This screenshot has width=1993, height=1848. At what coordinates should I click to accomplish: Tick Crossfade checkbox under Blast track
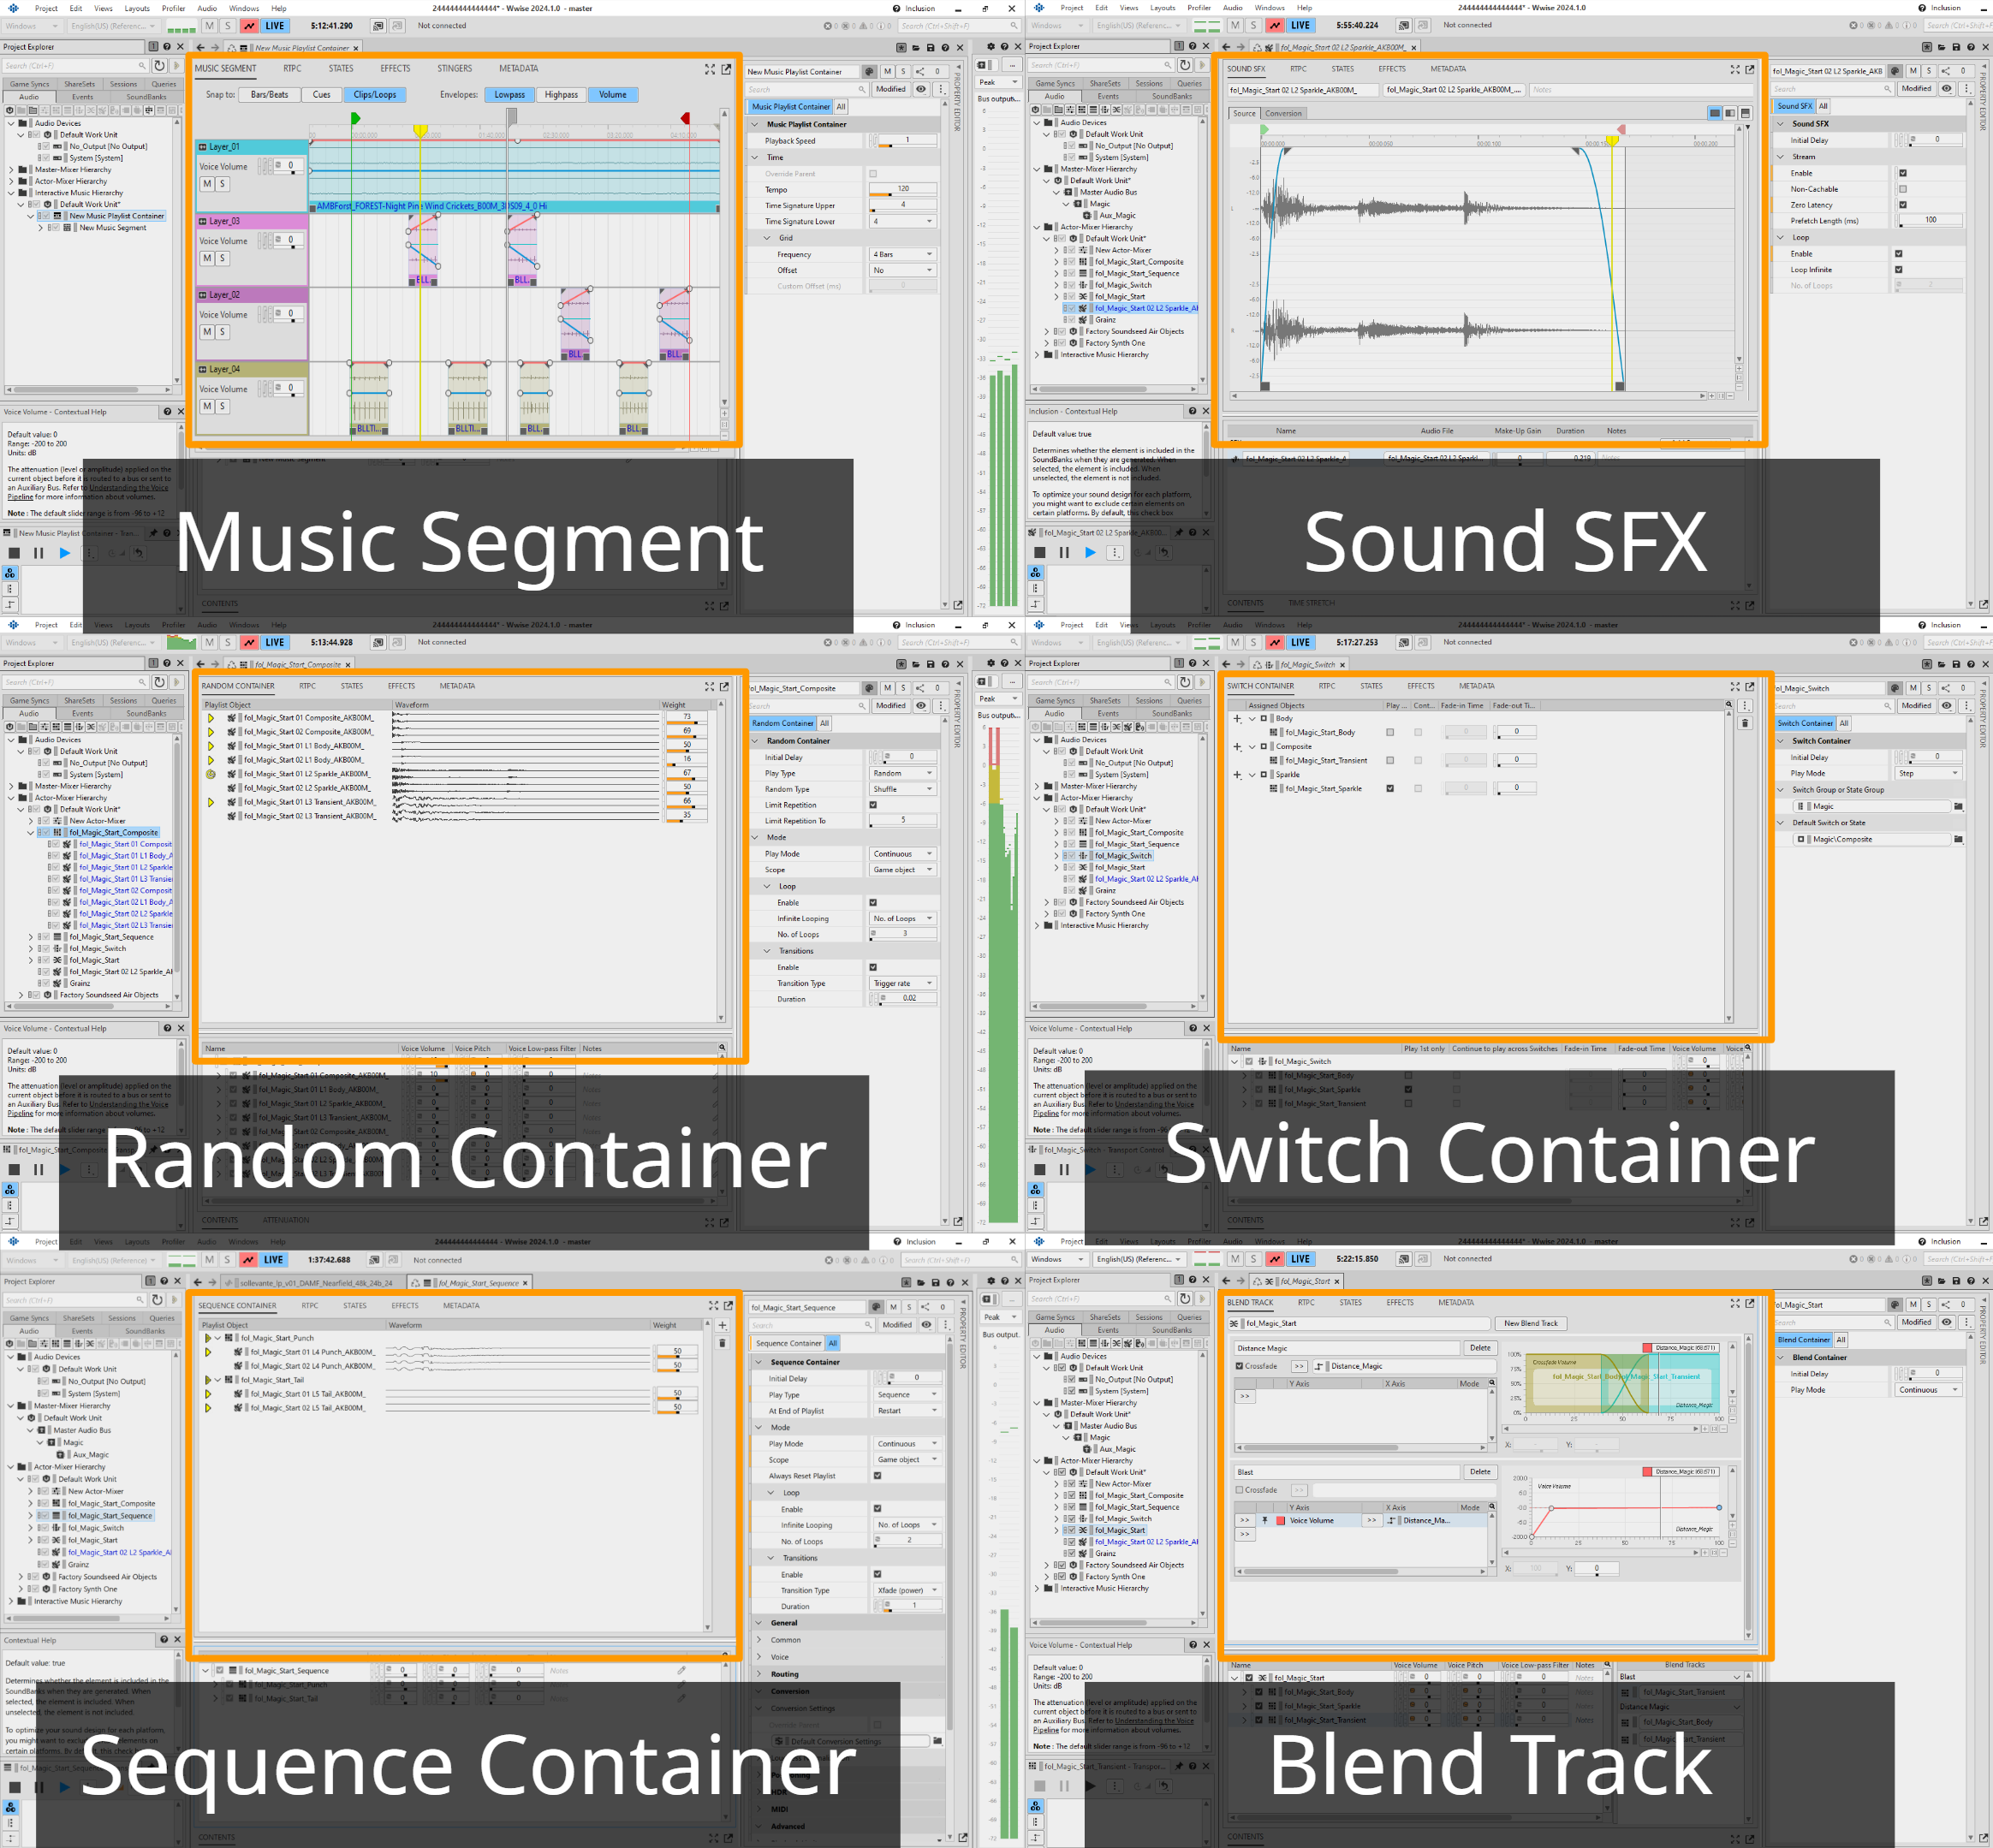[1240, 1490]
